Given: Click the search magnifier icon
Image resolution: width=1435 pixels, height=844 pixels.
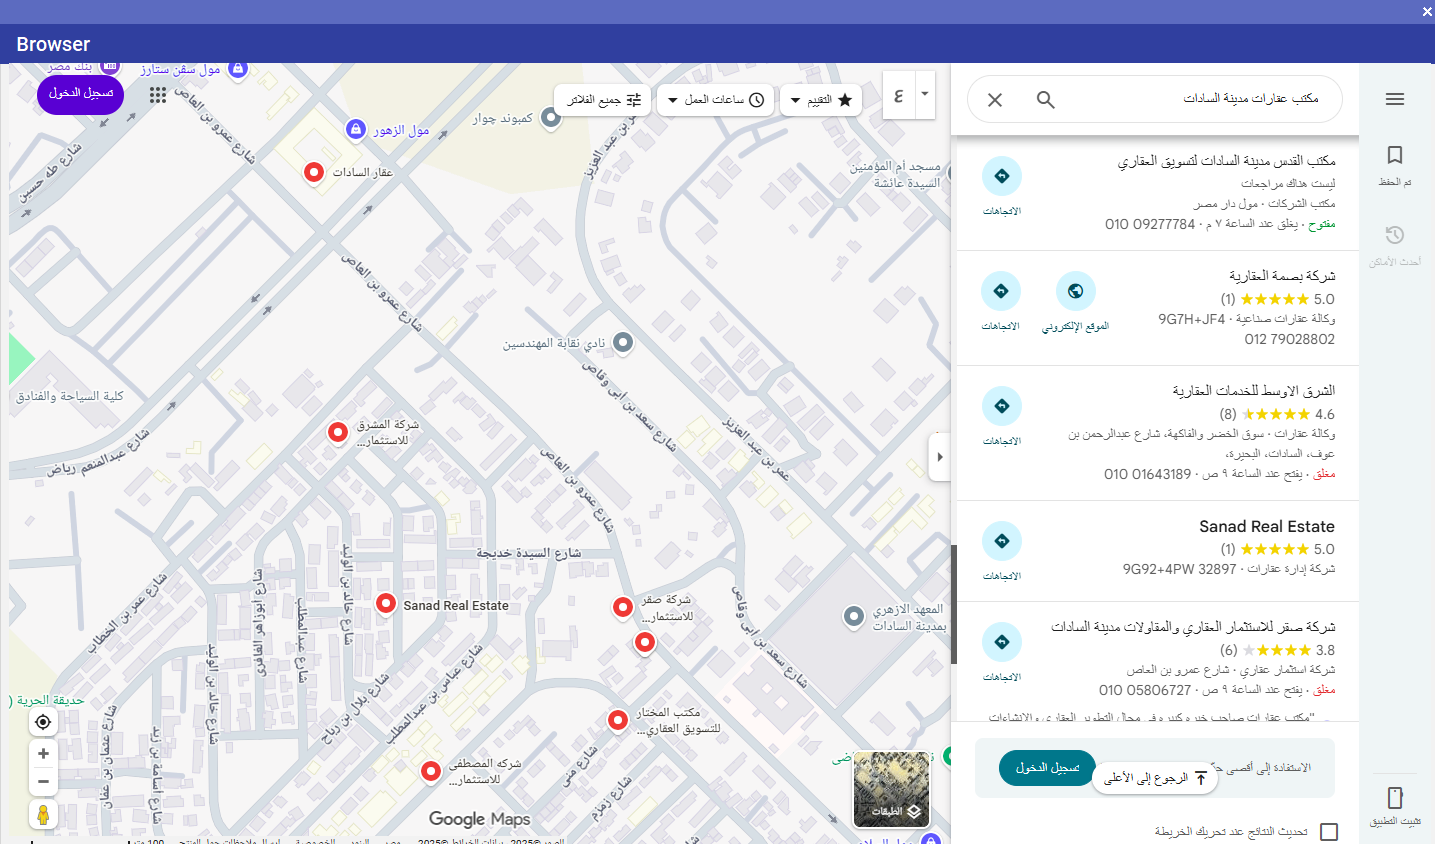Looking at the screenshot, I should [x=1046, y=100].
